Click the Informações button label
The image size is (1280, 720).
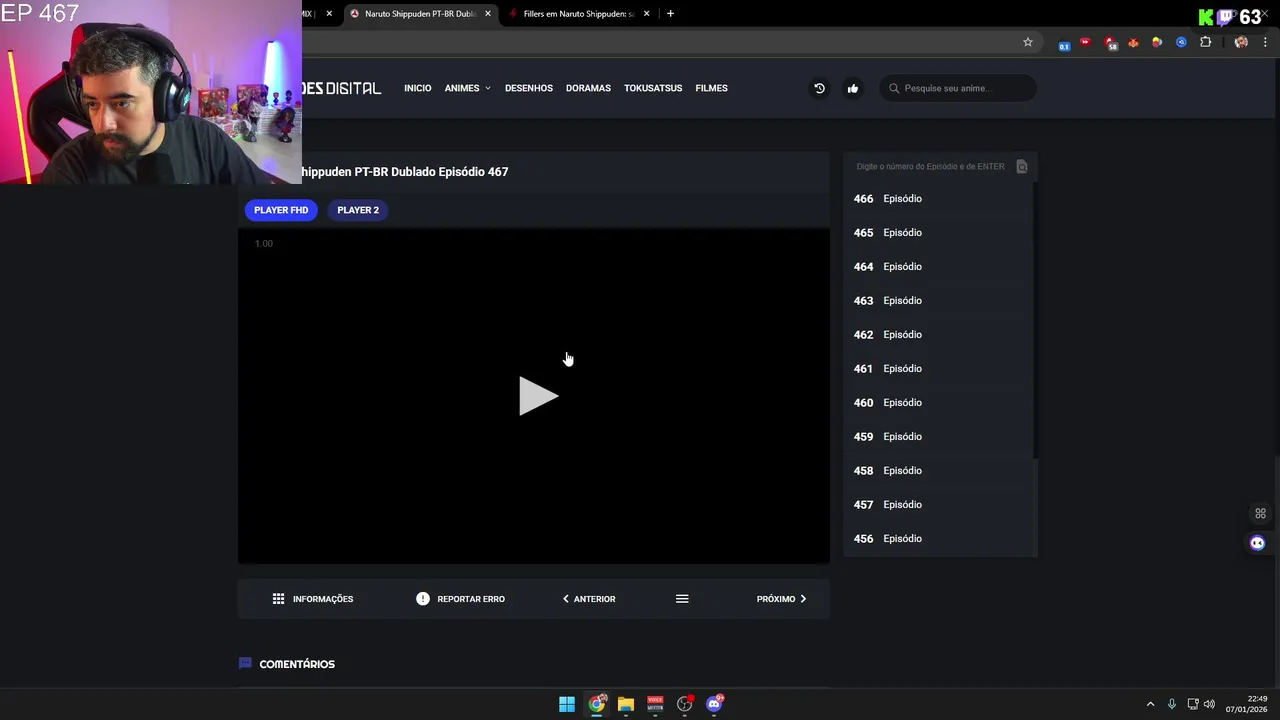[x=323, y=599]
